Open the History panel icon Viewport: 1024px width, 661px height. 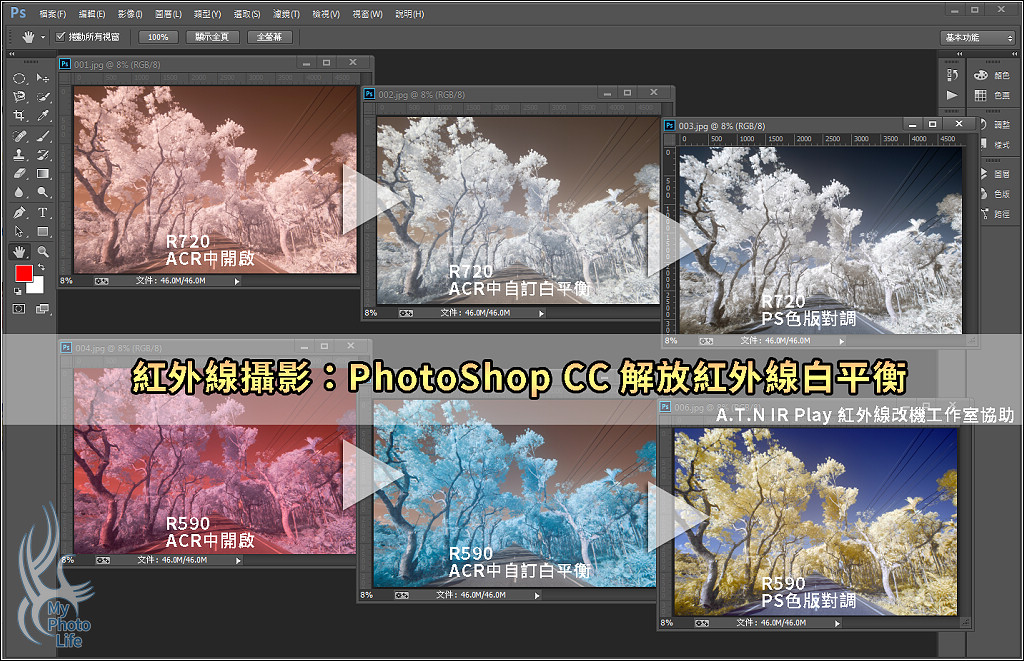952,75
